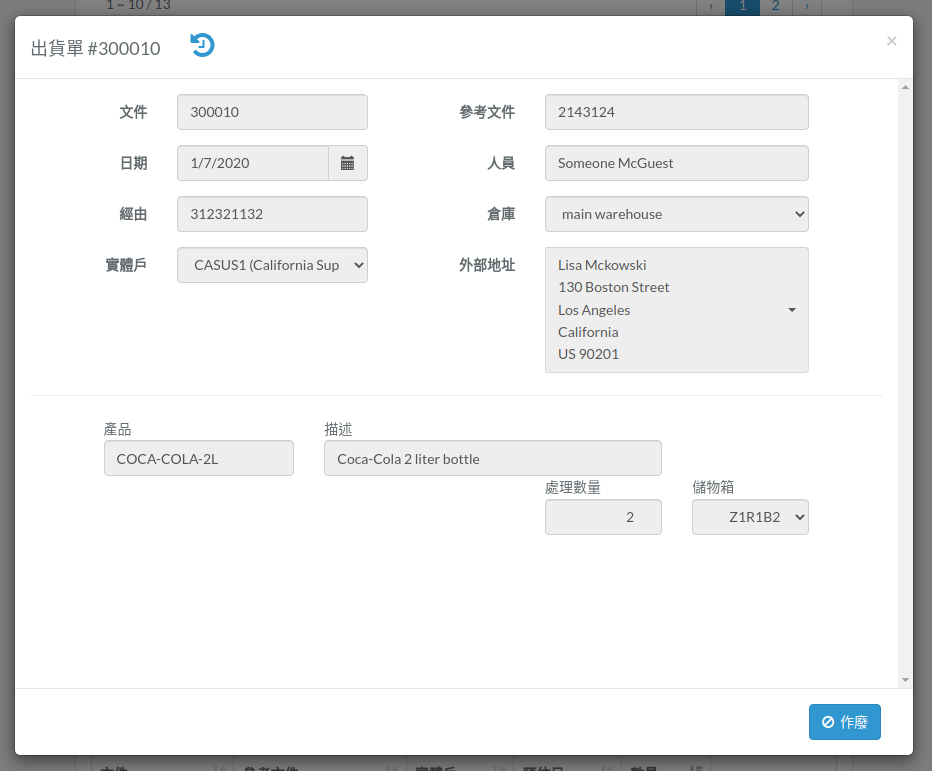Click next page arrow in background pagination
This screenshot has height=771, width=932.
pos(807,7)
